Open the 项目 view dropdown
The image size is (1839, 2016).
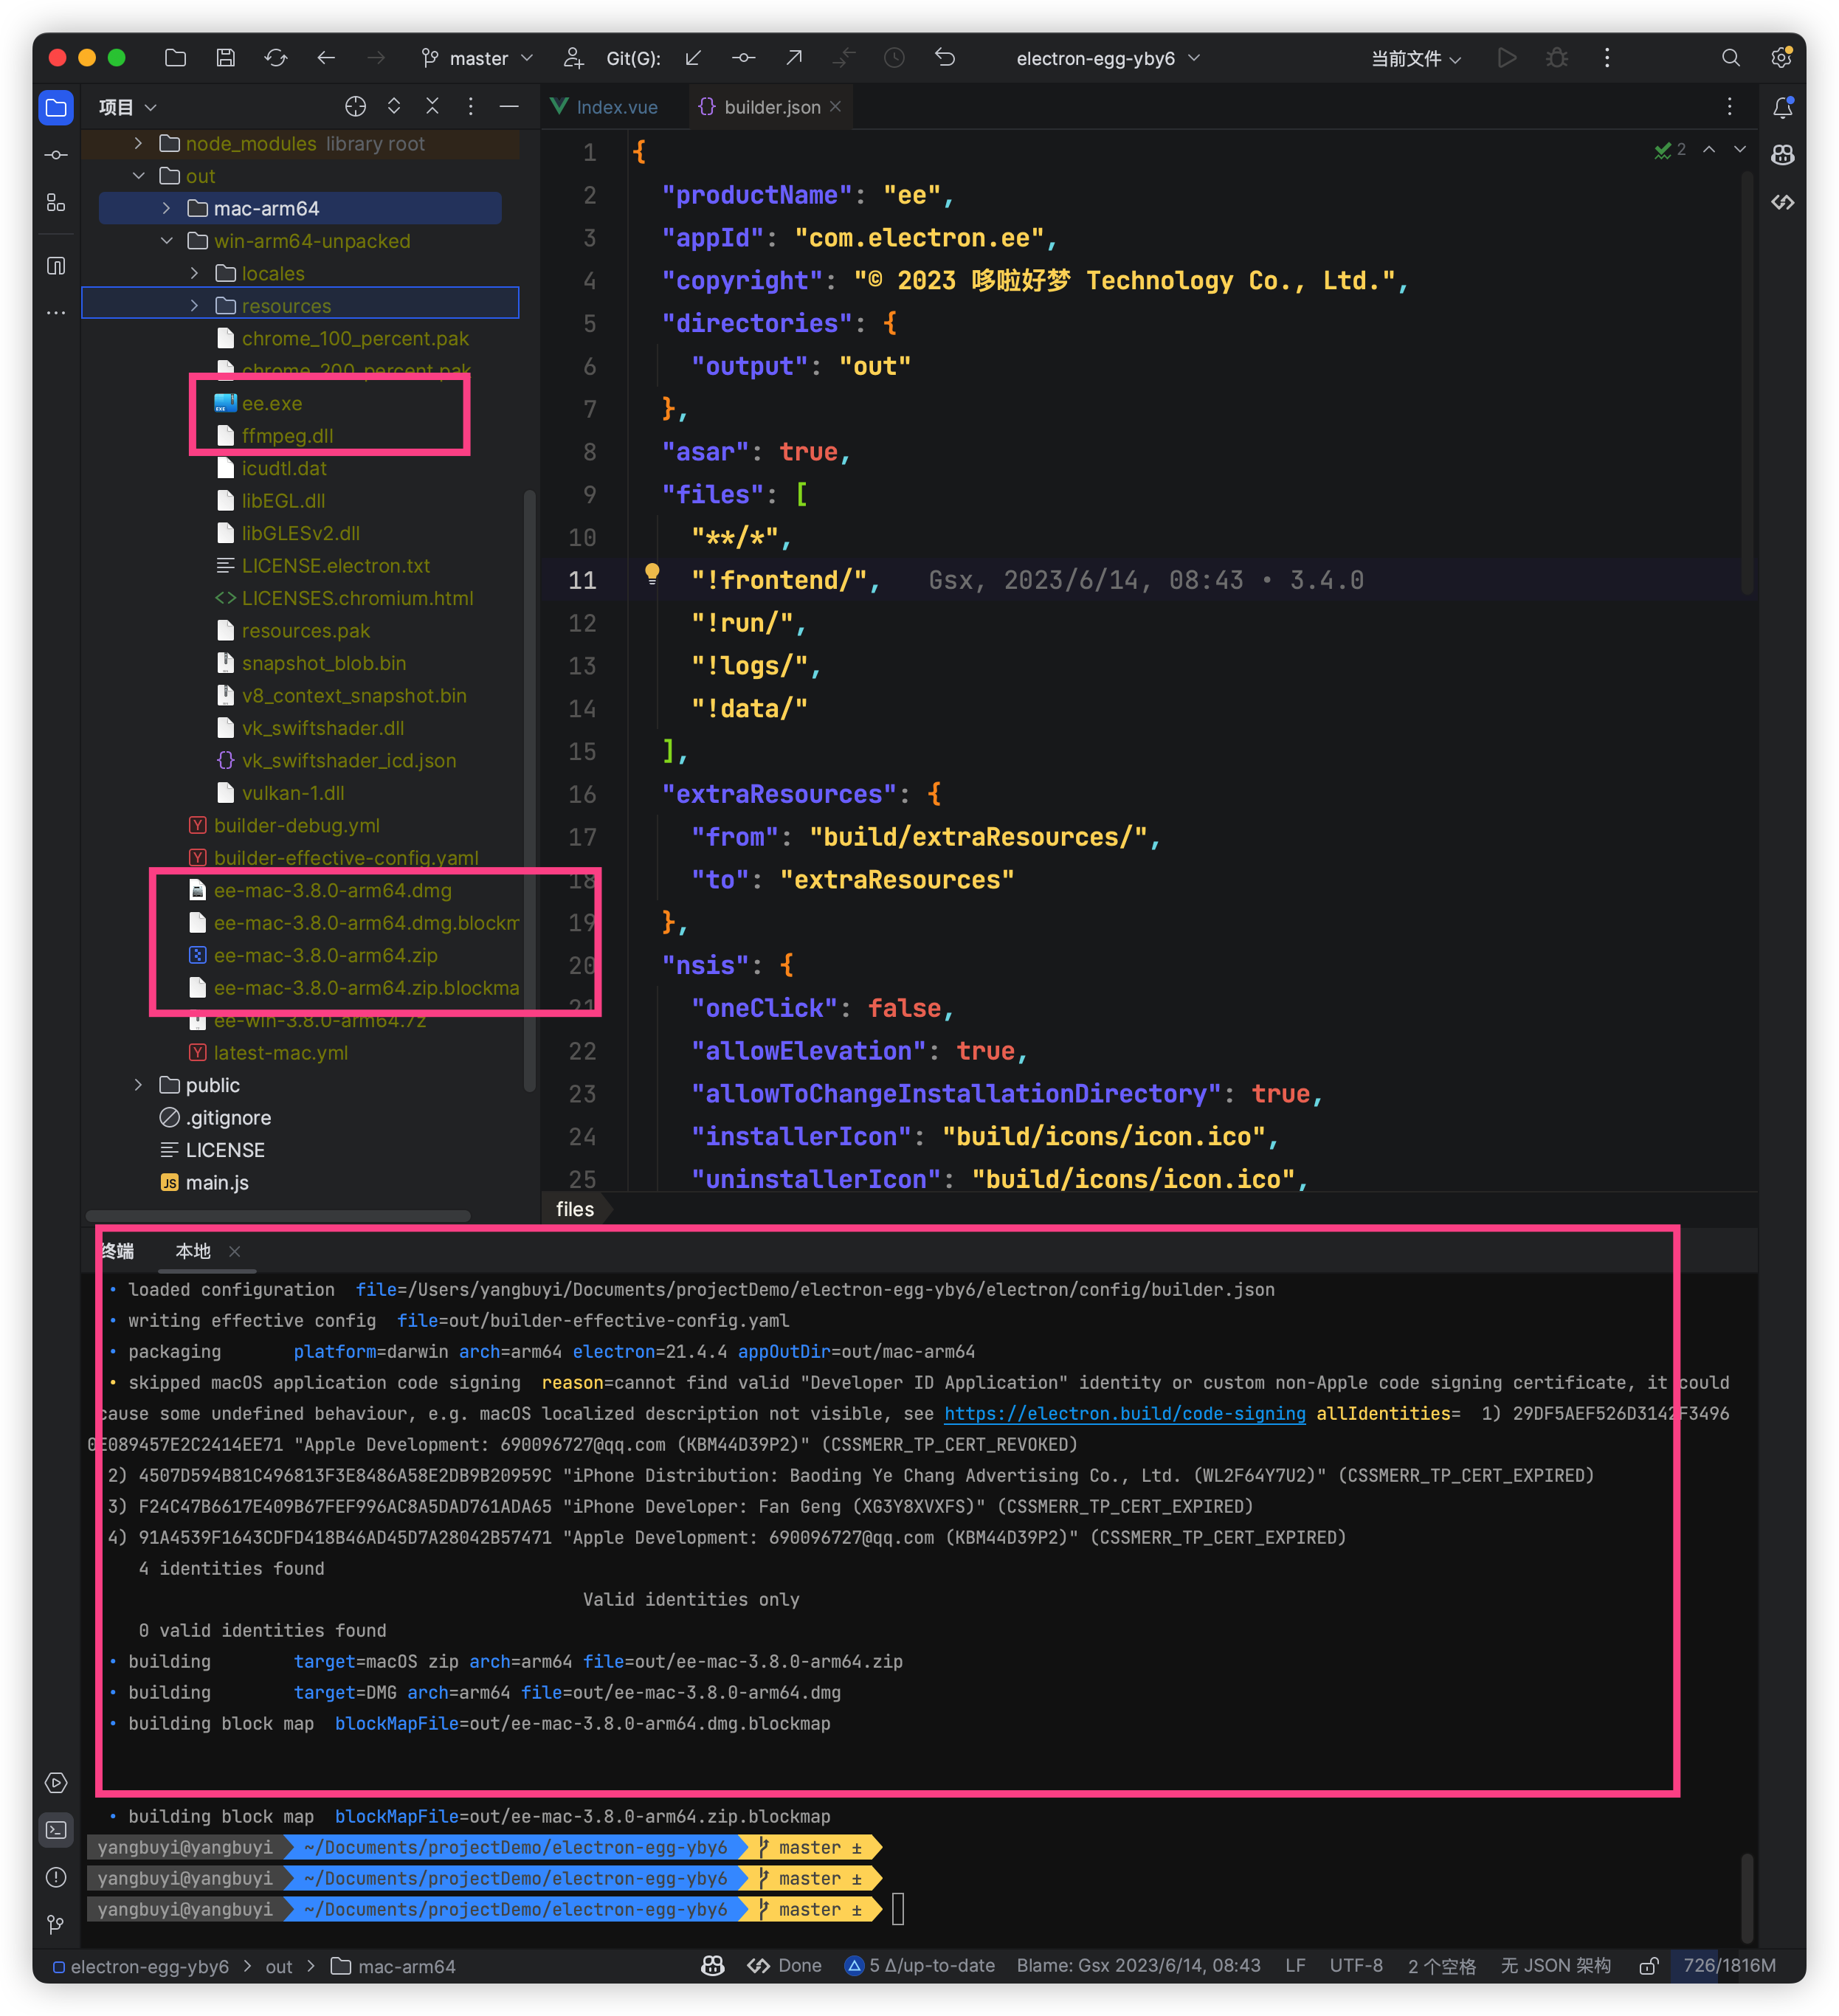pos(128,107)
